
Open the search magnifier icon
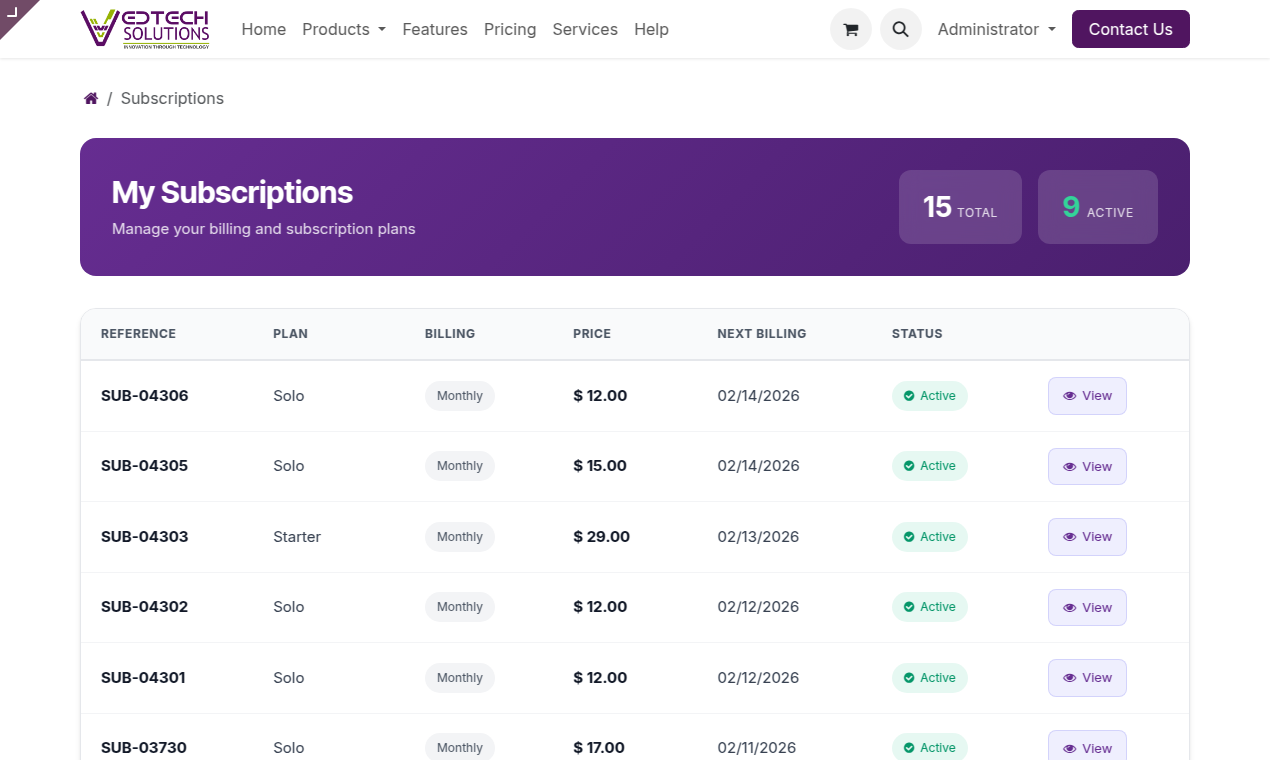point(900,29)
